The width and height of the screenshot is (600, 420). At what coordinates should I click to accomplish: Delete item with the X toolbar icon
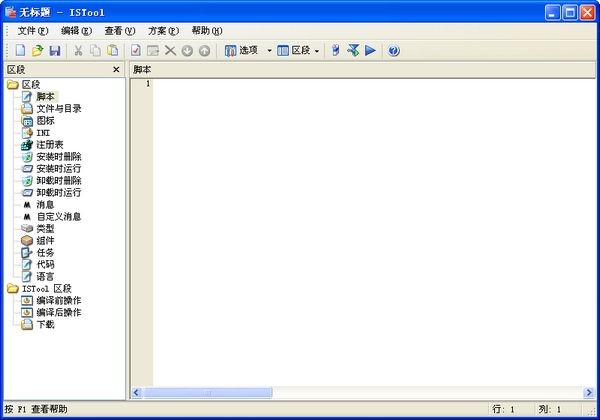[x=170, y=50]
